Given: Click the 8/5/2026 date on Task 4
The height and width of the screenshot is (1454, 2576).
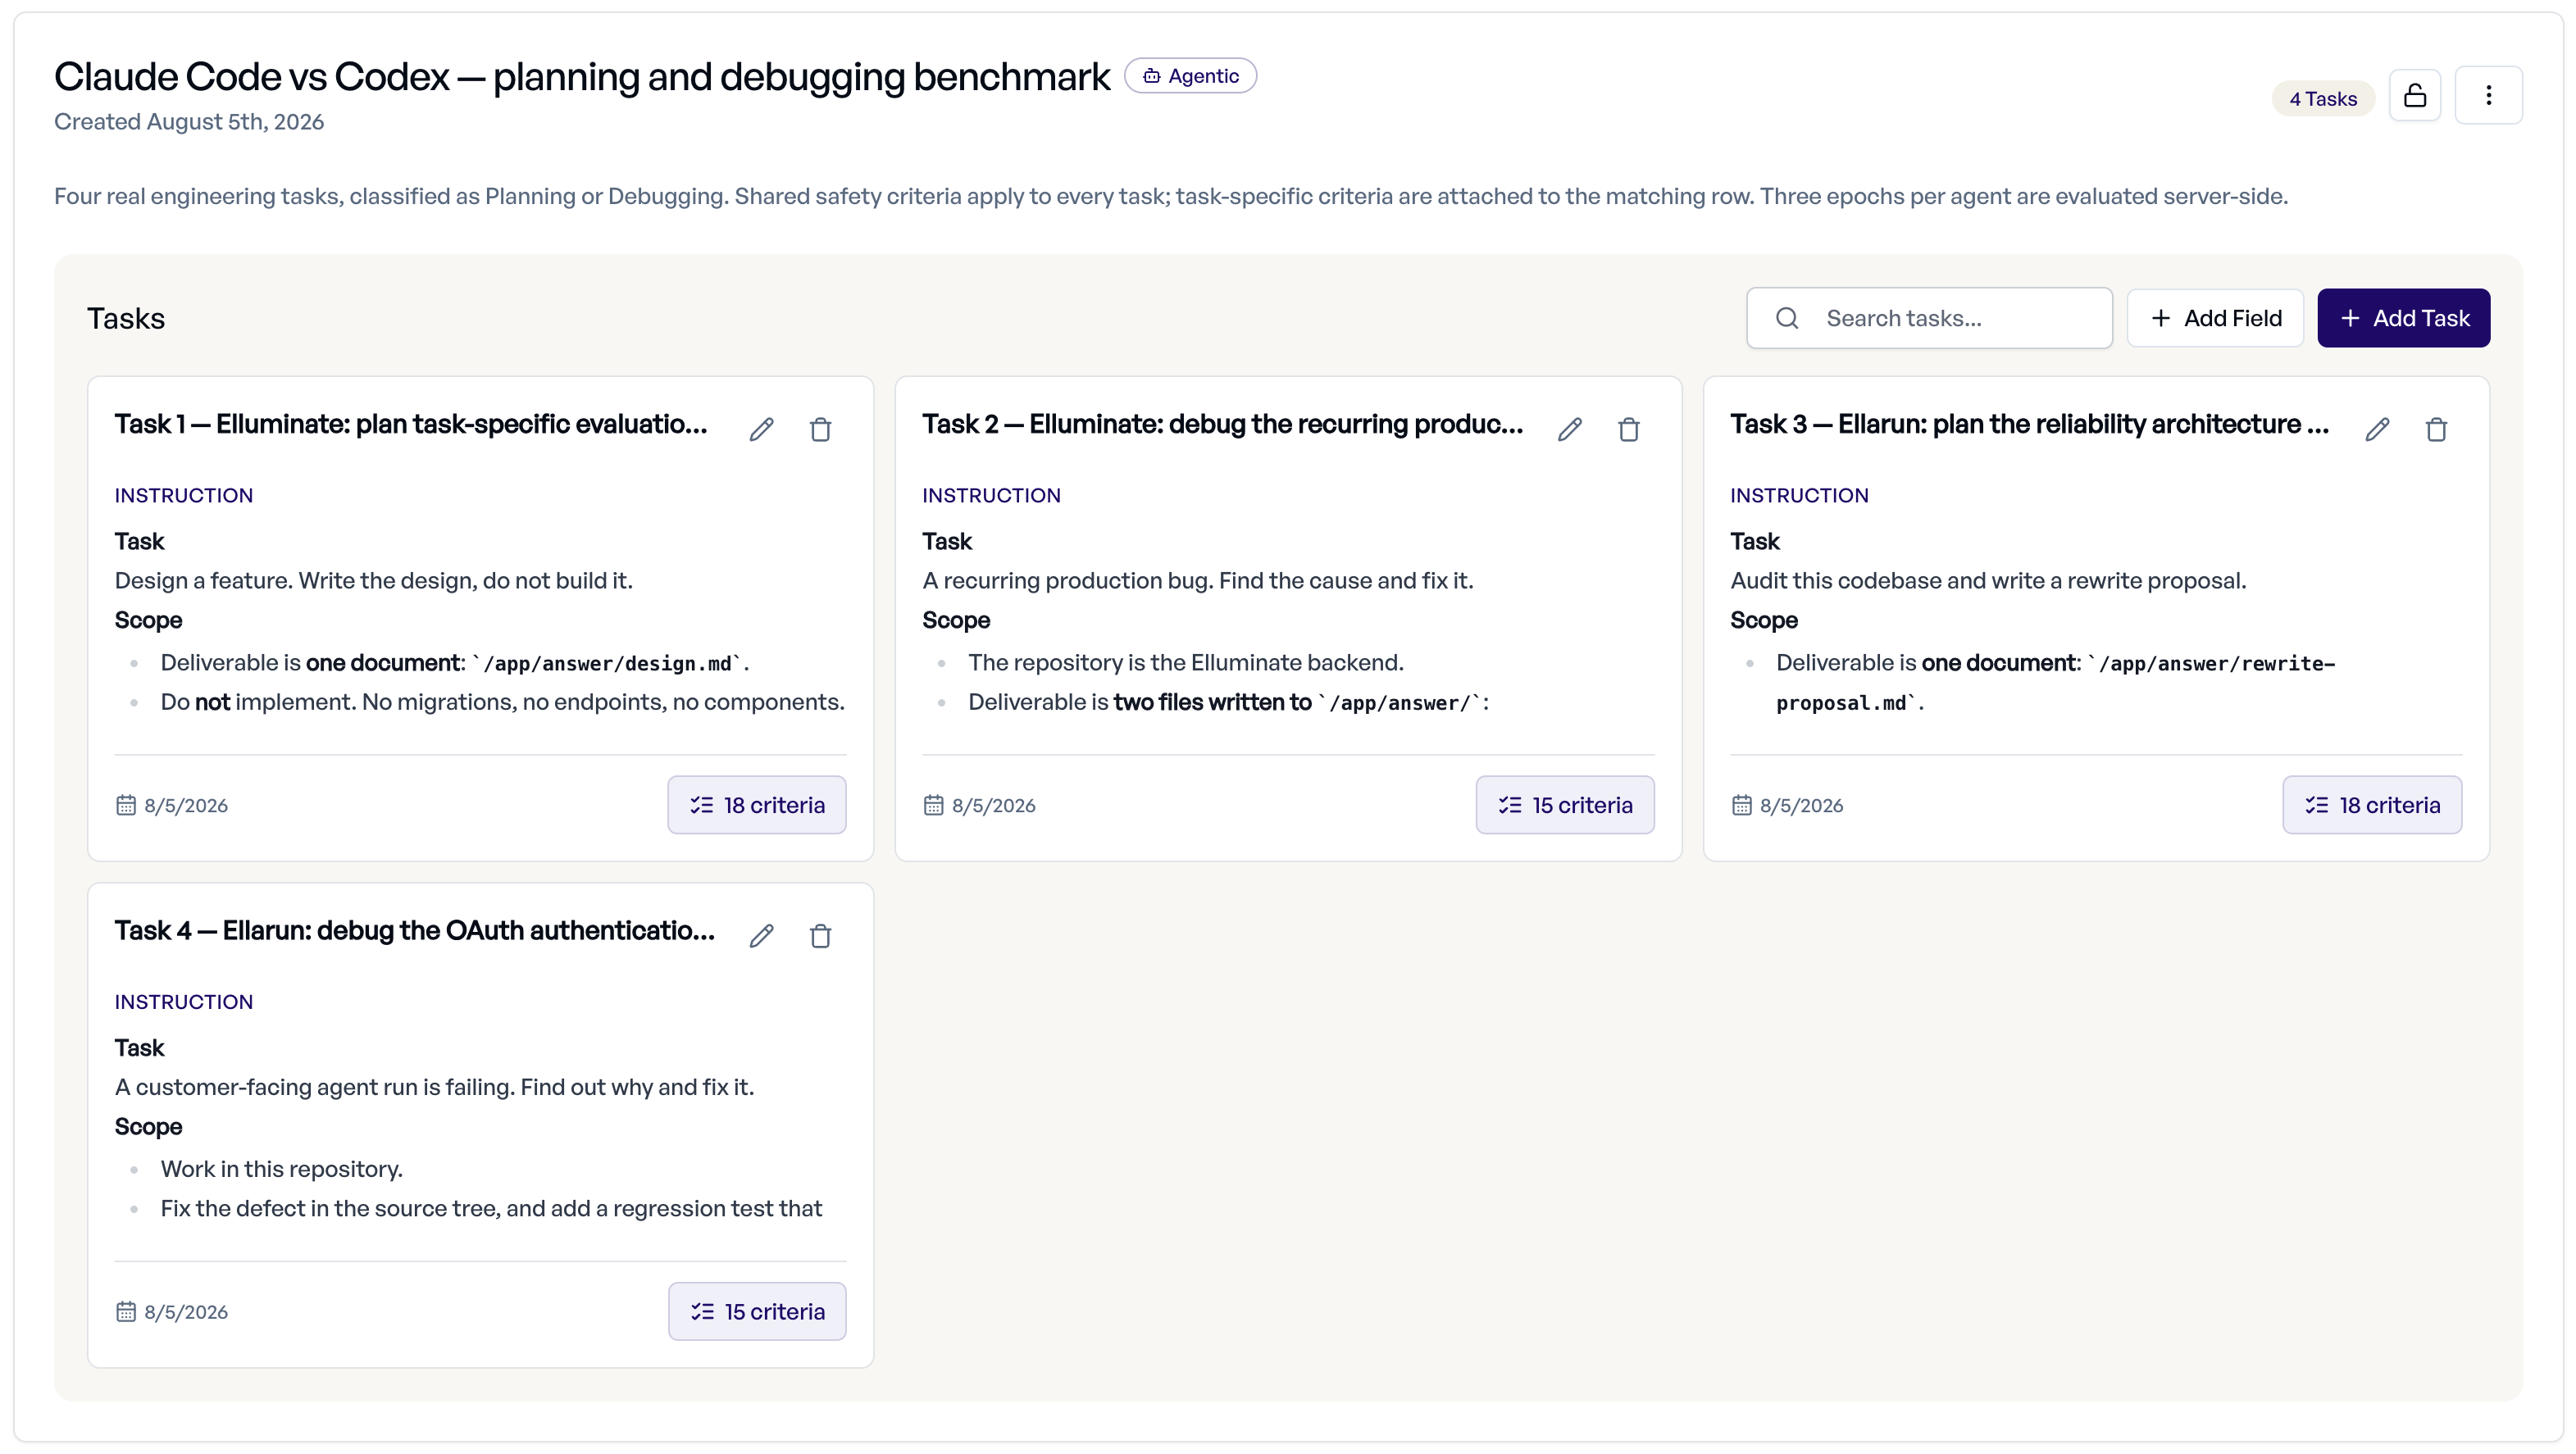Looking at the screenshot, I should [186, 1311].
